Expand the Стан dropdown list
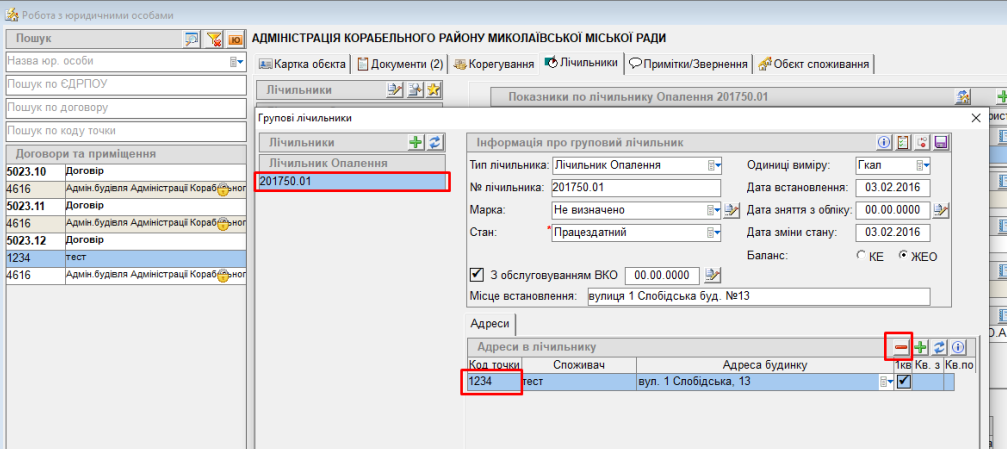Viewport: 1007px width, 449px height. [x=714, y=233]
